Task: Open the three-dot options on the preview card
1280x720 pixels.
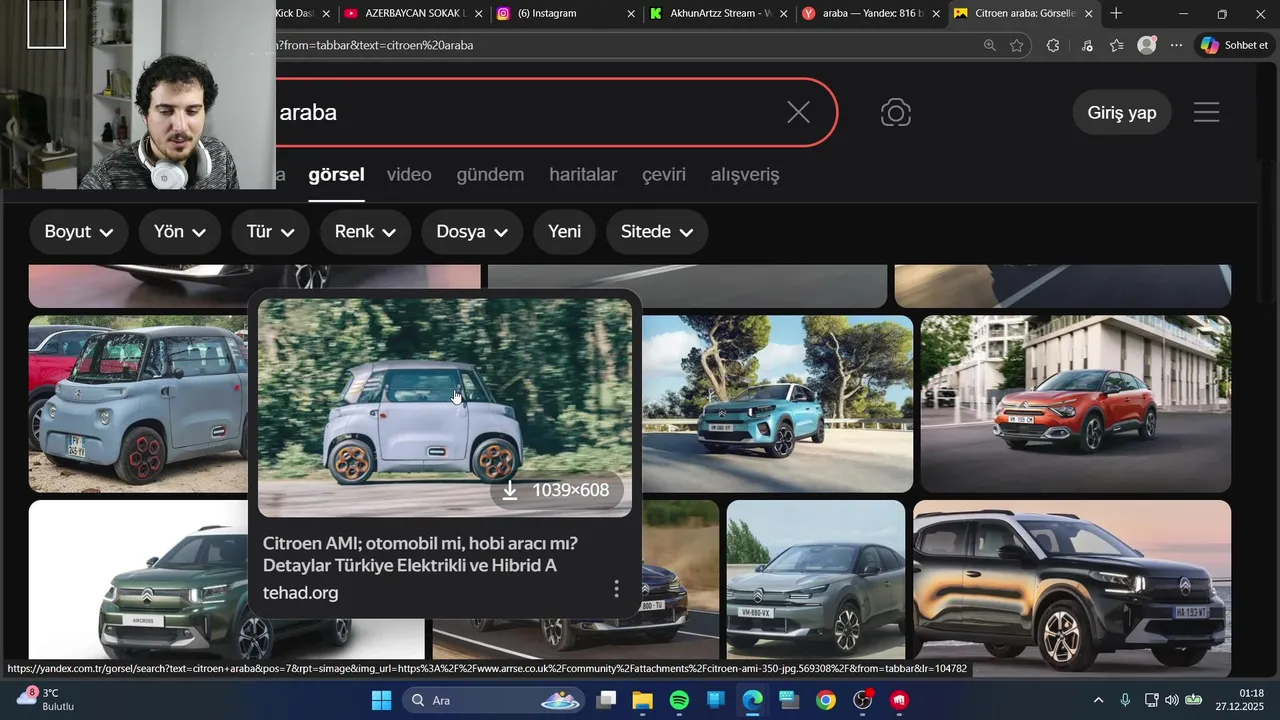Action: pyautogui.click(x=616, y=588)
